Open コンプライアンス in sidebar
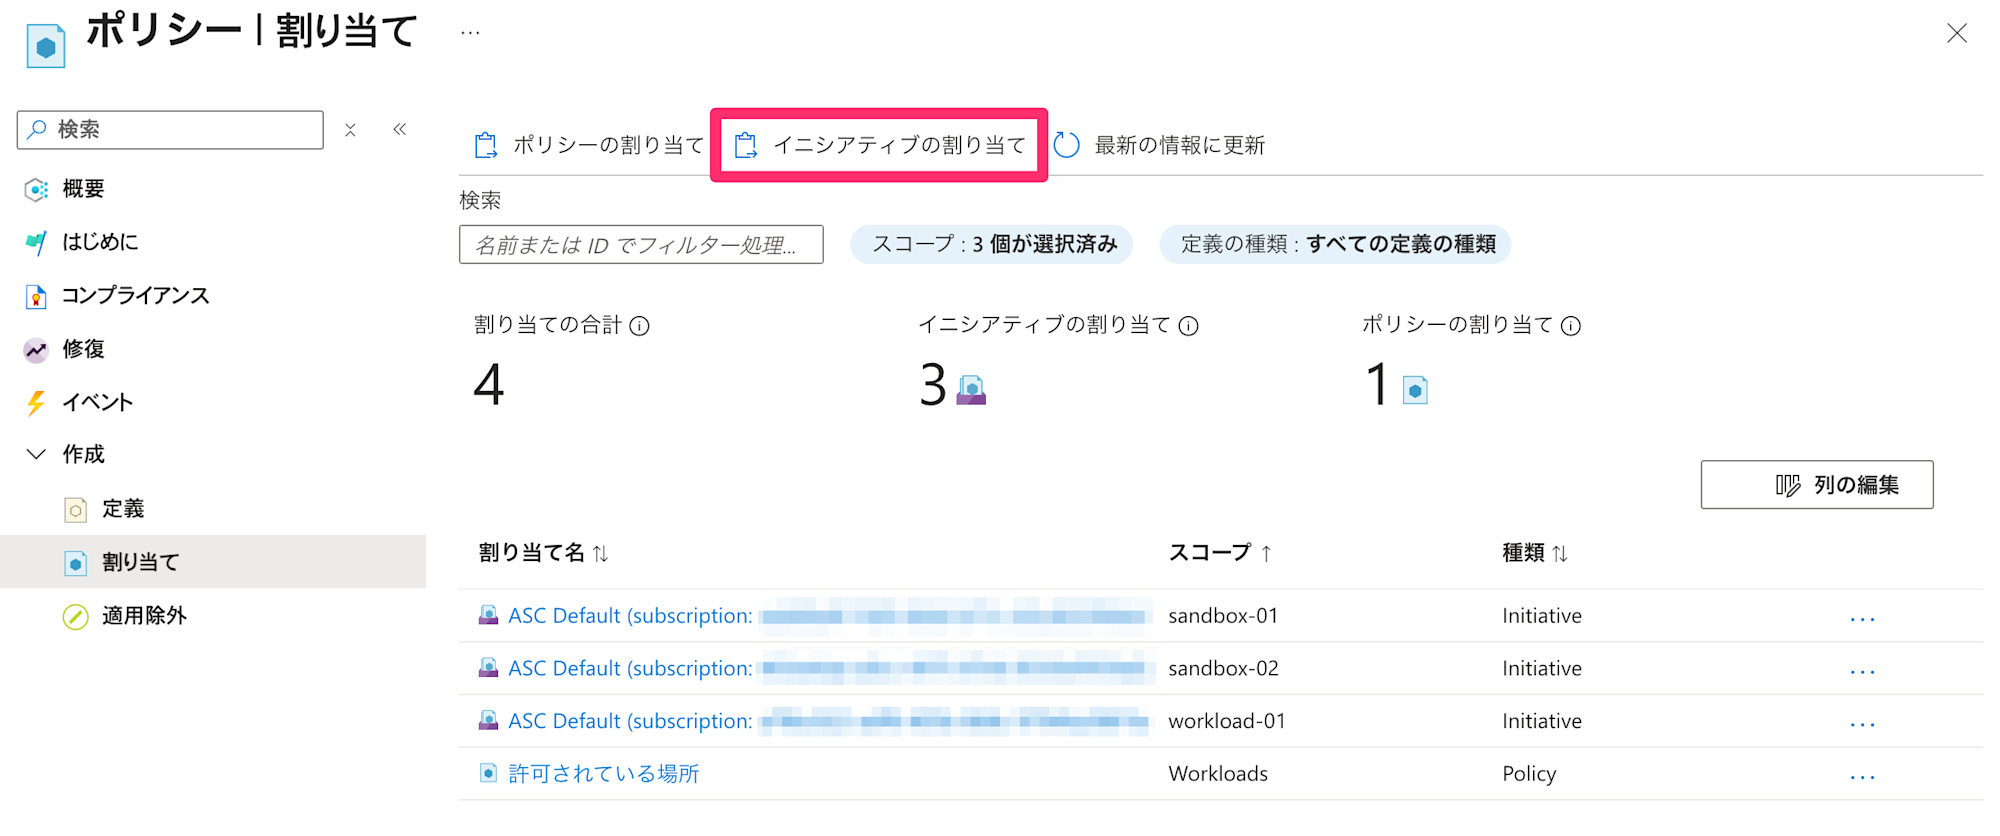The height and width of the screenshot is (836, 2000). 136,296
